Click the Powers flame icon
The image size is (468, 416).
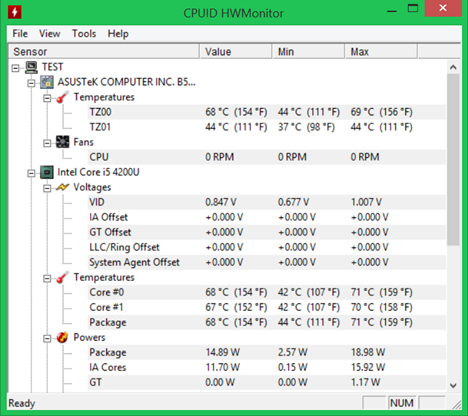(63, 337)
